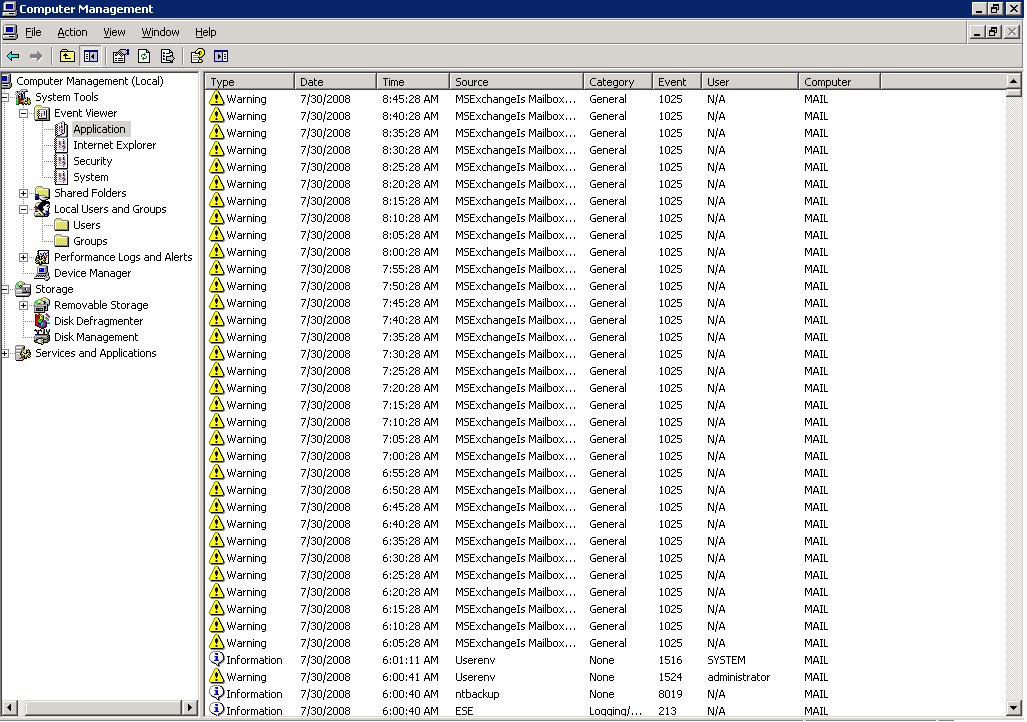Image resolution: width=1027 pixels, height=722 pixels.
Task: Select the Removable Storage tree item
Action: (x=101, y=305)
